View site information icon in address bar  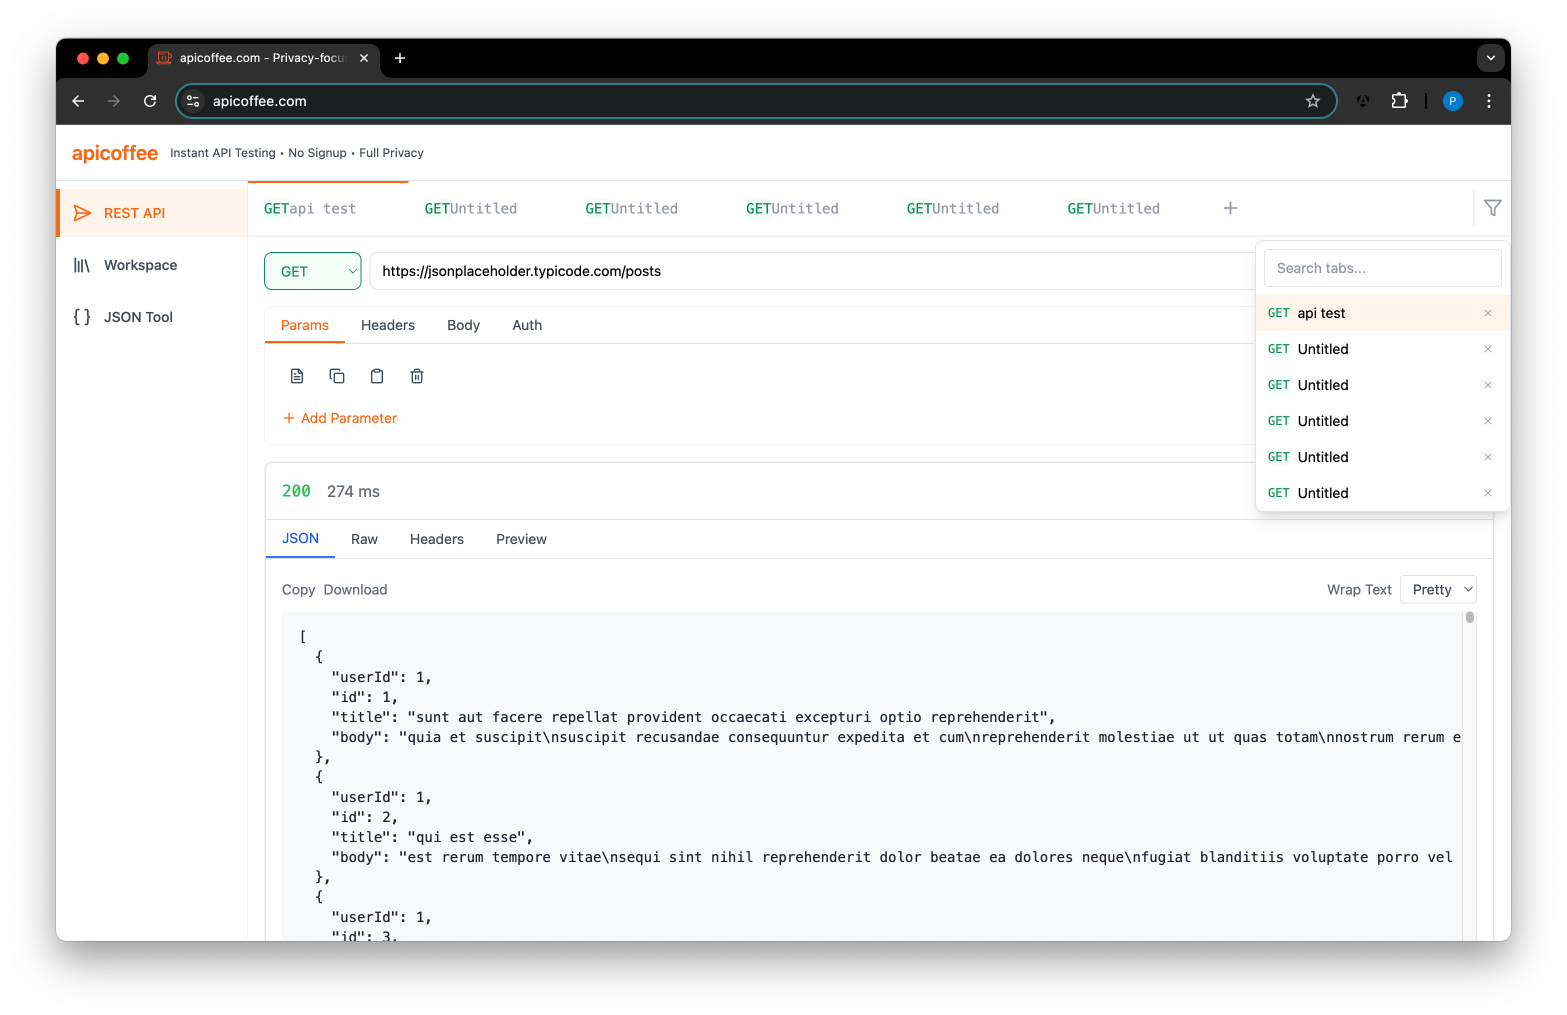[x=194, y=101]
